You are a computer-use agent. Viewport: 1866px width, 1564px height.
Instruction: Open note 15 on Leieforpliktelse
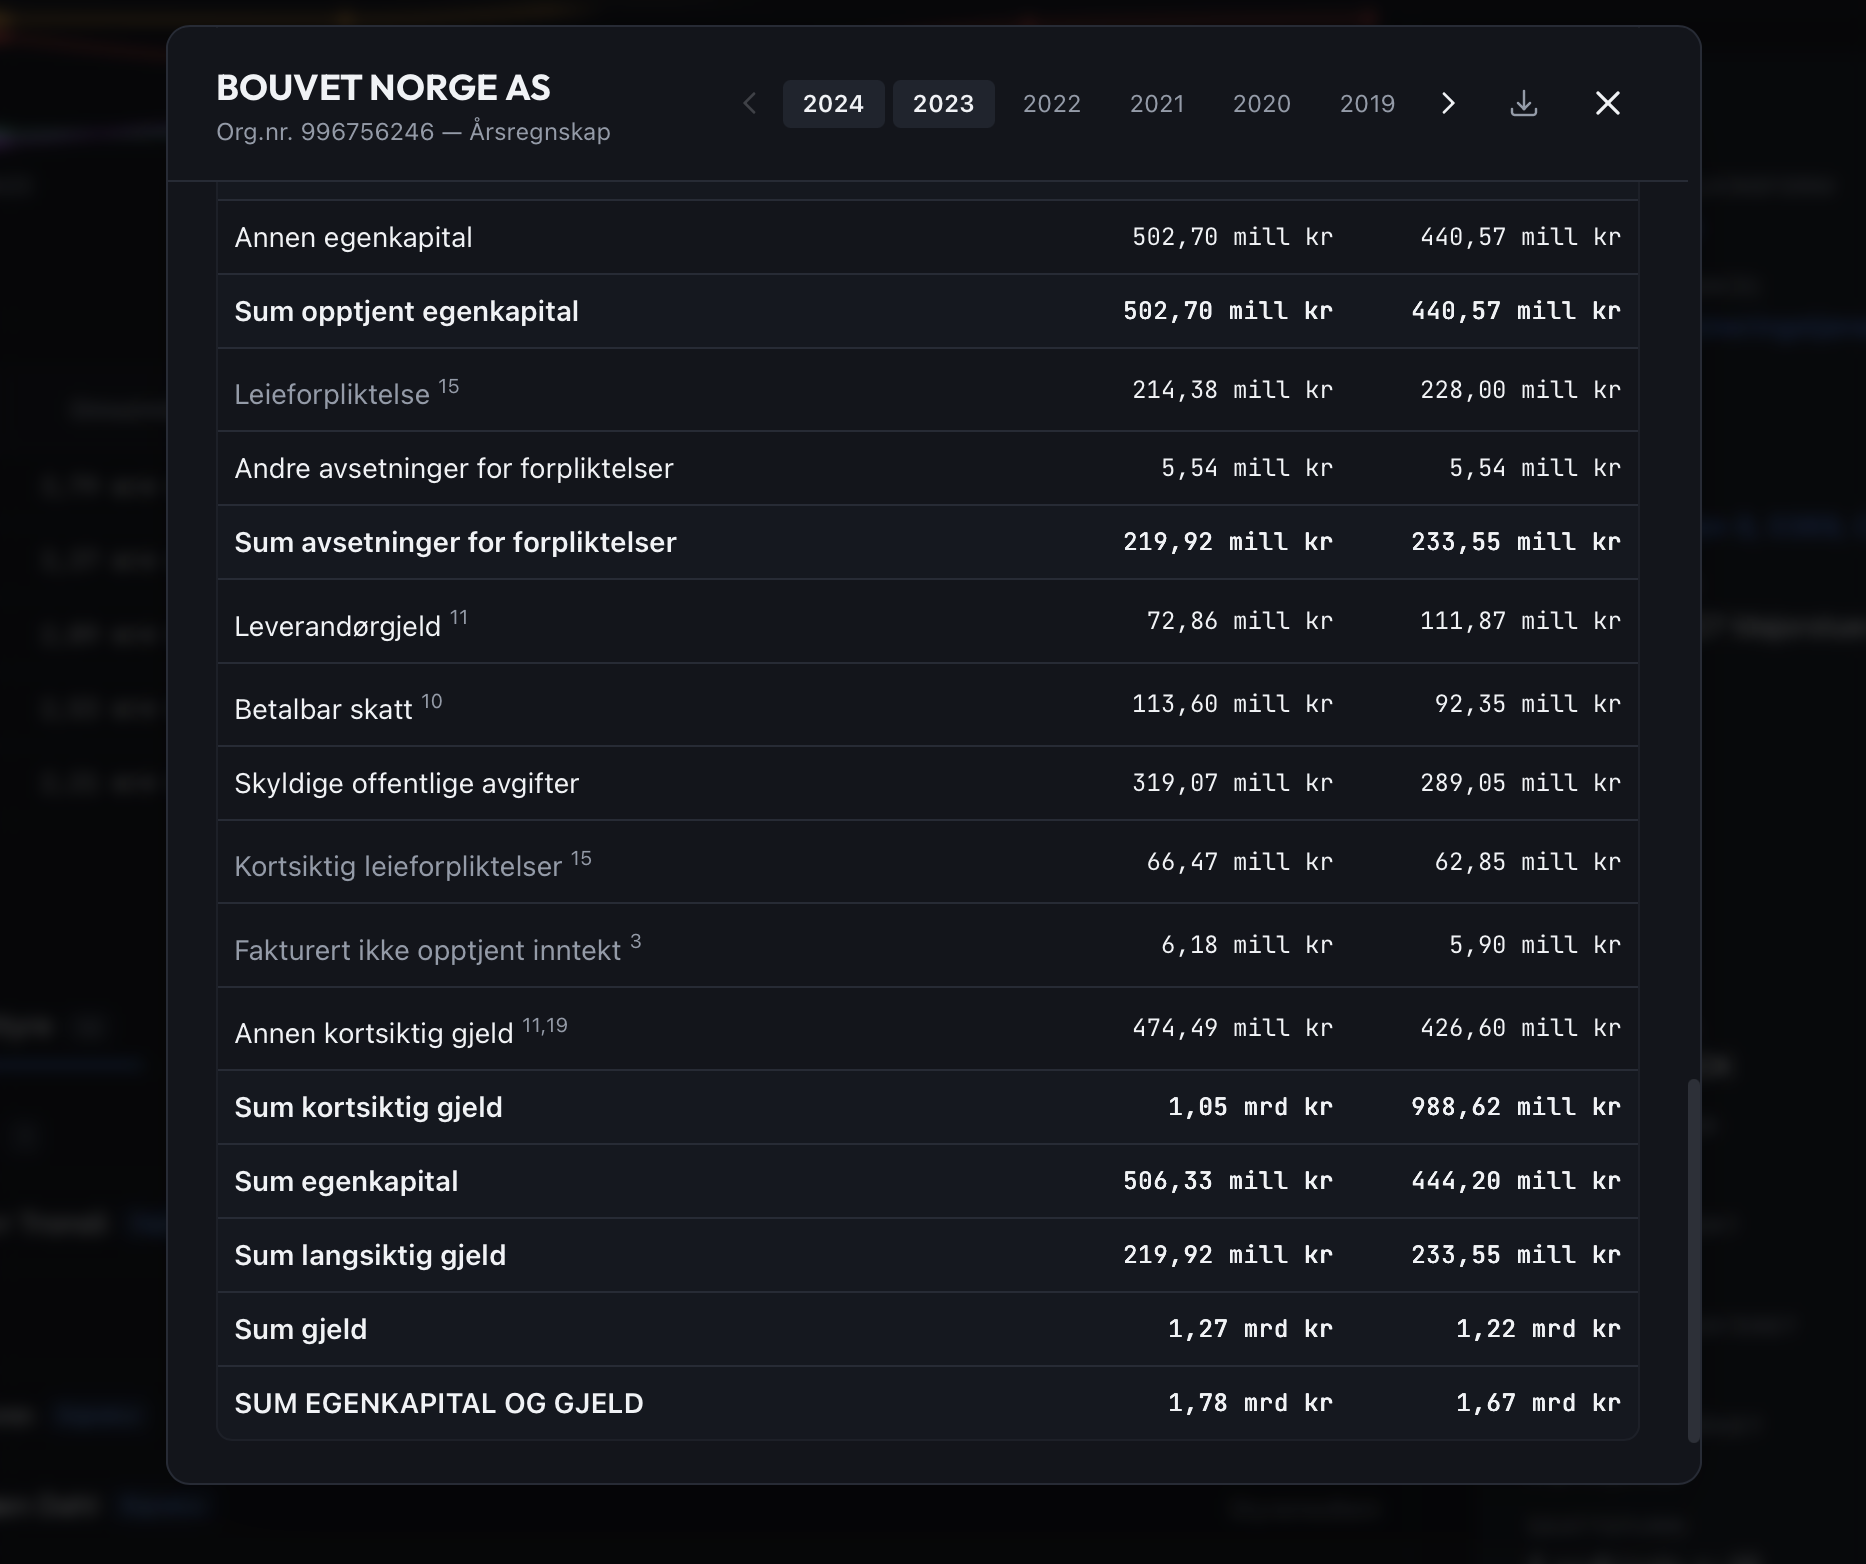[449, 386]
